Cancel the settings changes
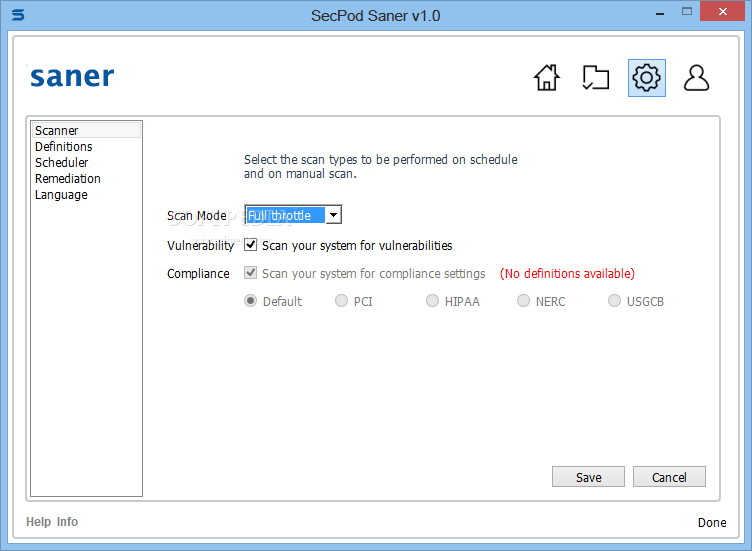752x551 pixels. [x=670, y=477]
